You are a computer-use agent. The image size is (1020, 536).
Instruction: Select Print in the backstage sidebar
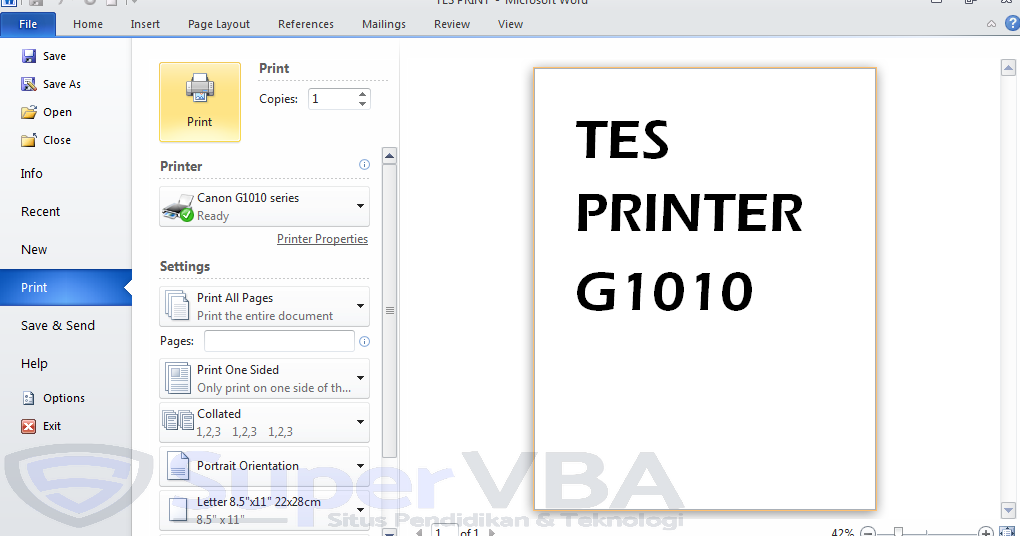tap(65, 288)
